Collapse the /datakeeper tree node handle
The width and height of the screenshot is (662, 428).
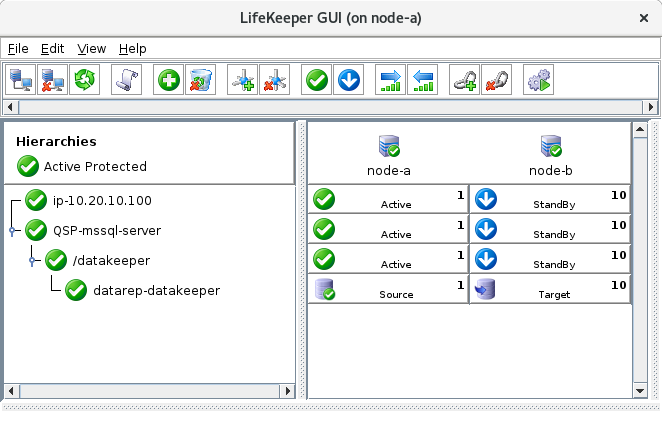tap(32, 261)
